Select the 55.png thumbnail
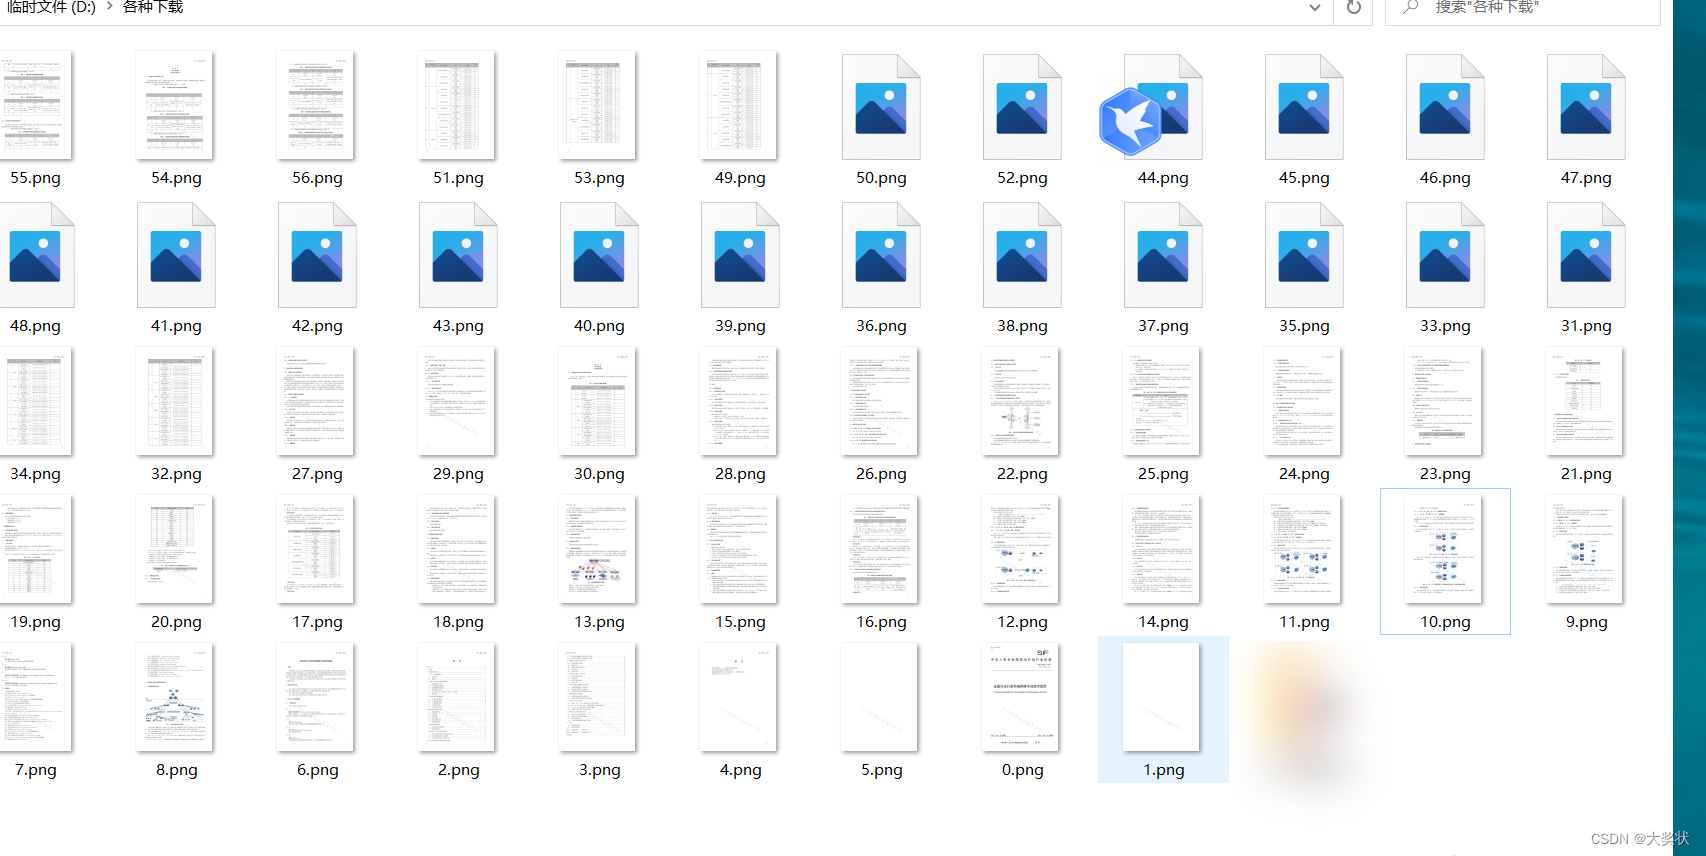Screen dimensions: 1706x856 (x=35, y=105)
